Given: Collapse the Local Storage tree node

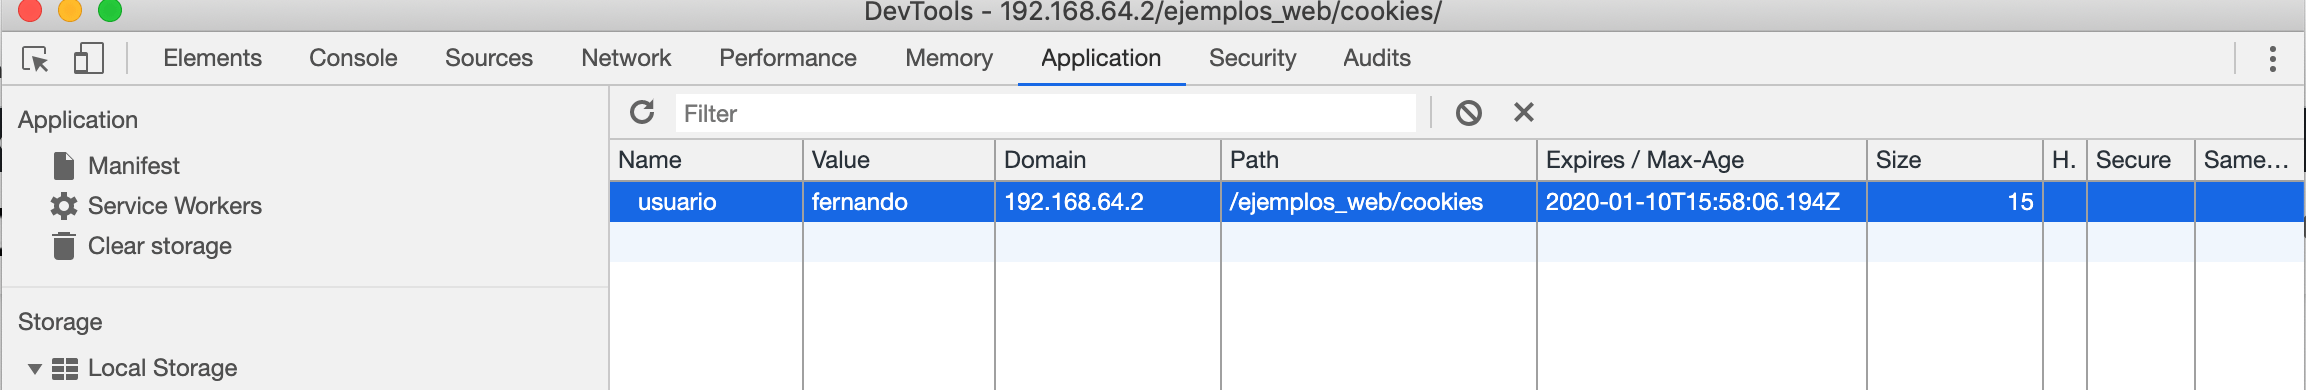Looking at the screenshot, I should (x=34, y=369).
